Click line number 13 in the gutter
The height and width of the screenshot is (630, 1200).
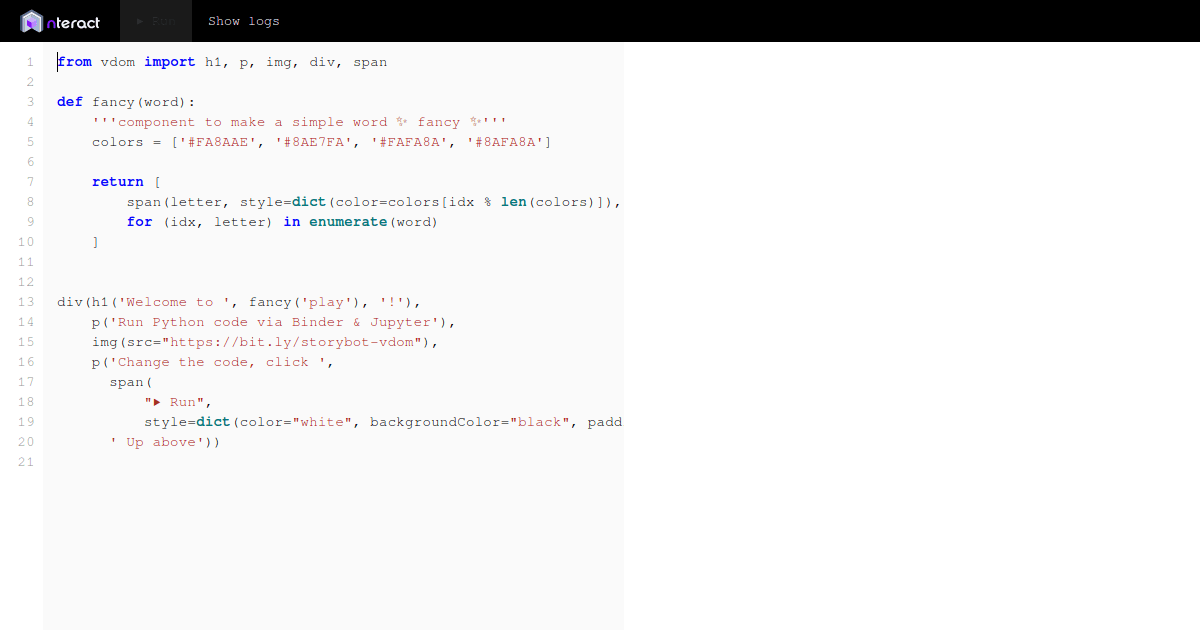coord(25,301)
